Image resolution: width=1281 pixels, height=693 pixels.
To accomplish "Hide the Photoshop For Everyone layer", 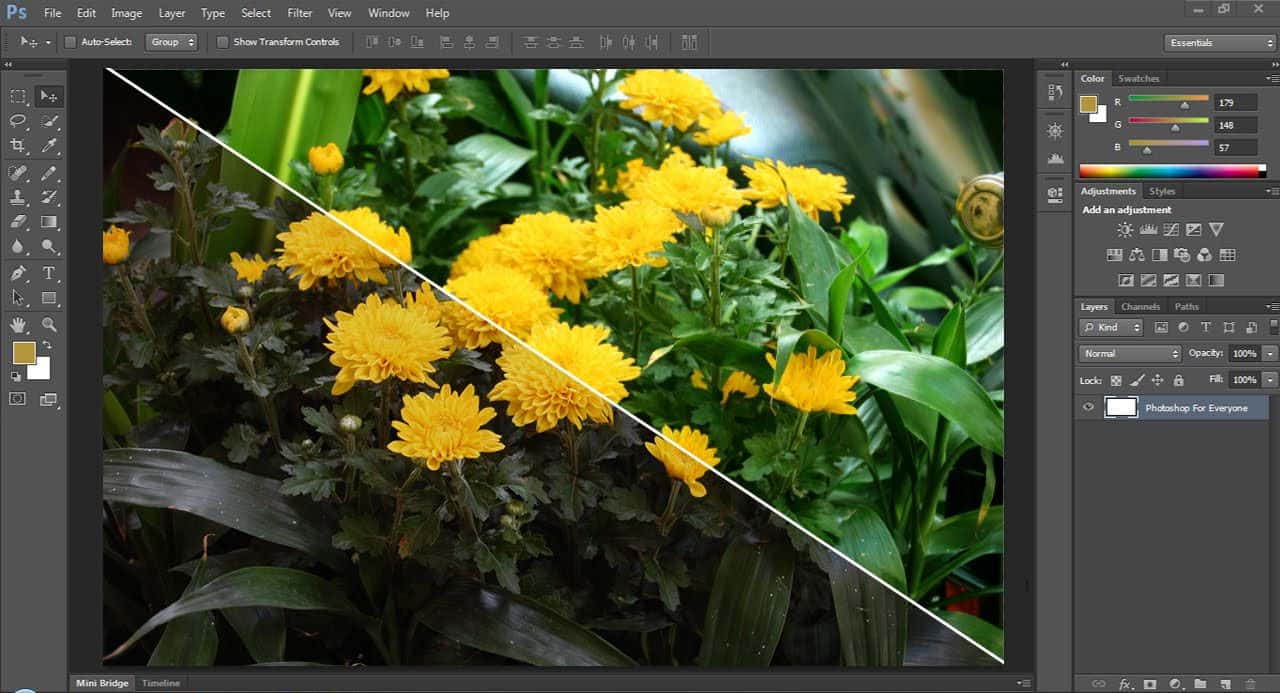I will click(1088, 408).
